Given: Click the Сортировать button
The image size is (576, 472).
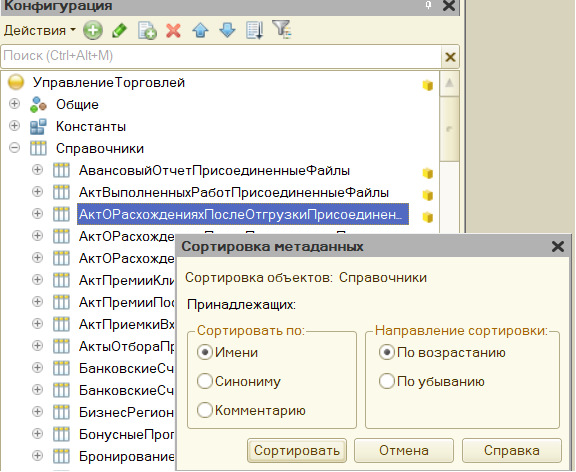Looking at the screenshot, I should coord(297,450).
